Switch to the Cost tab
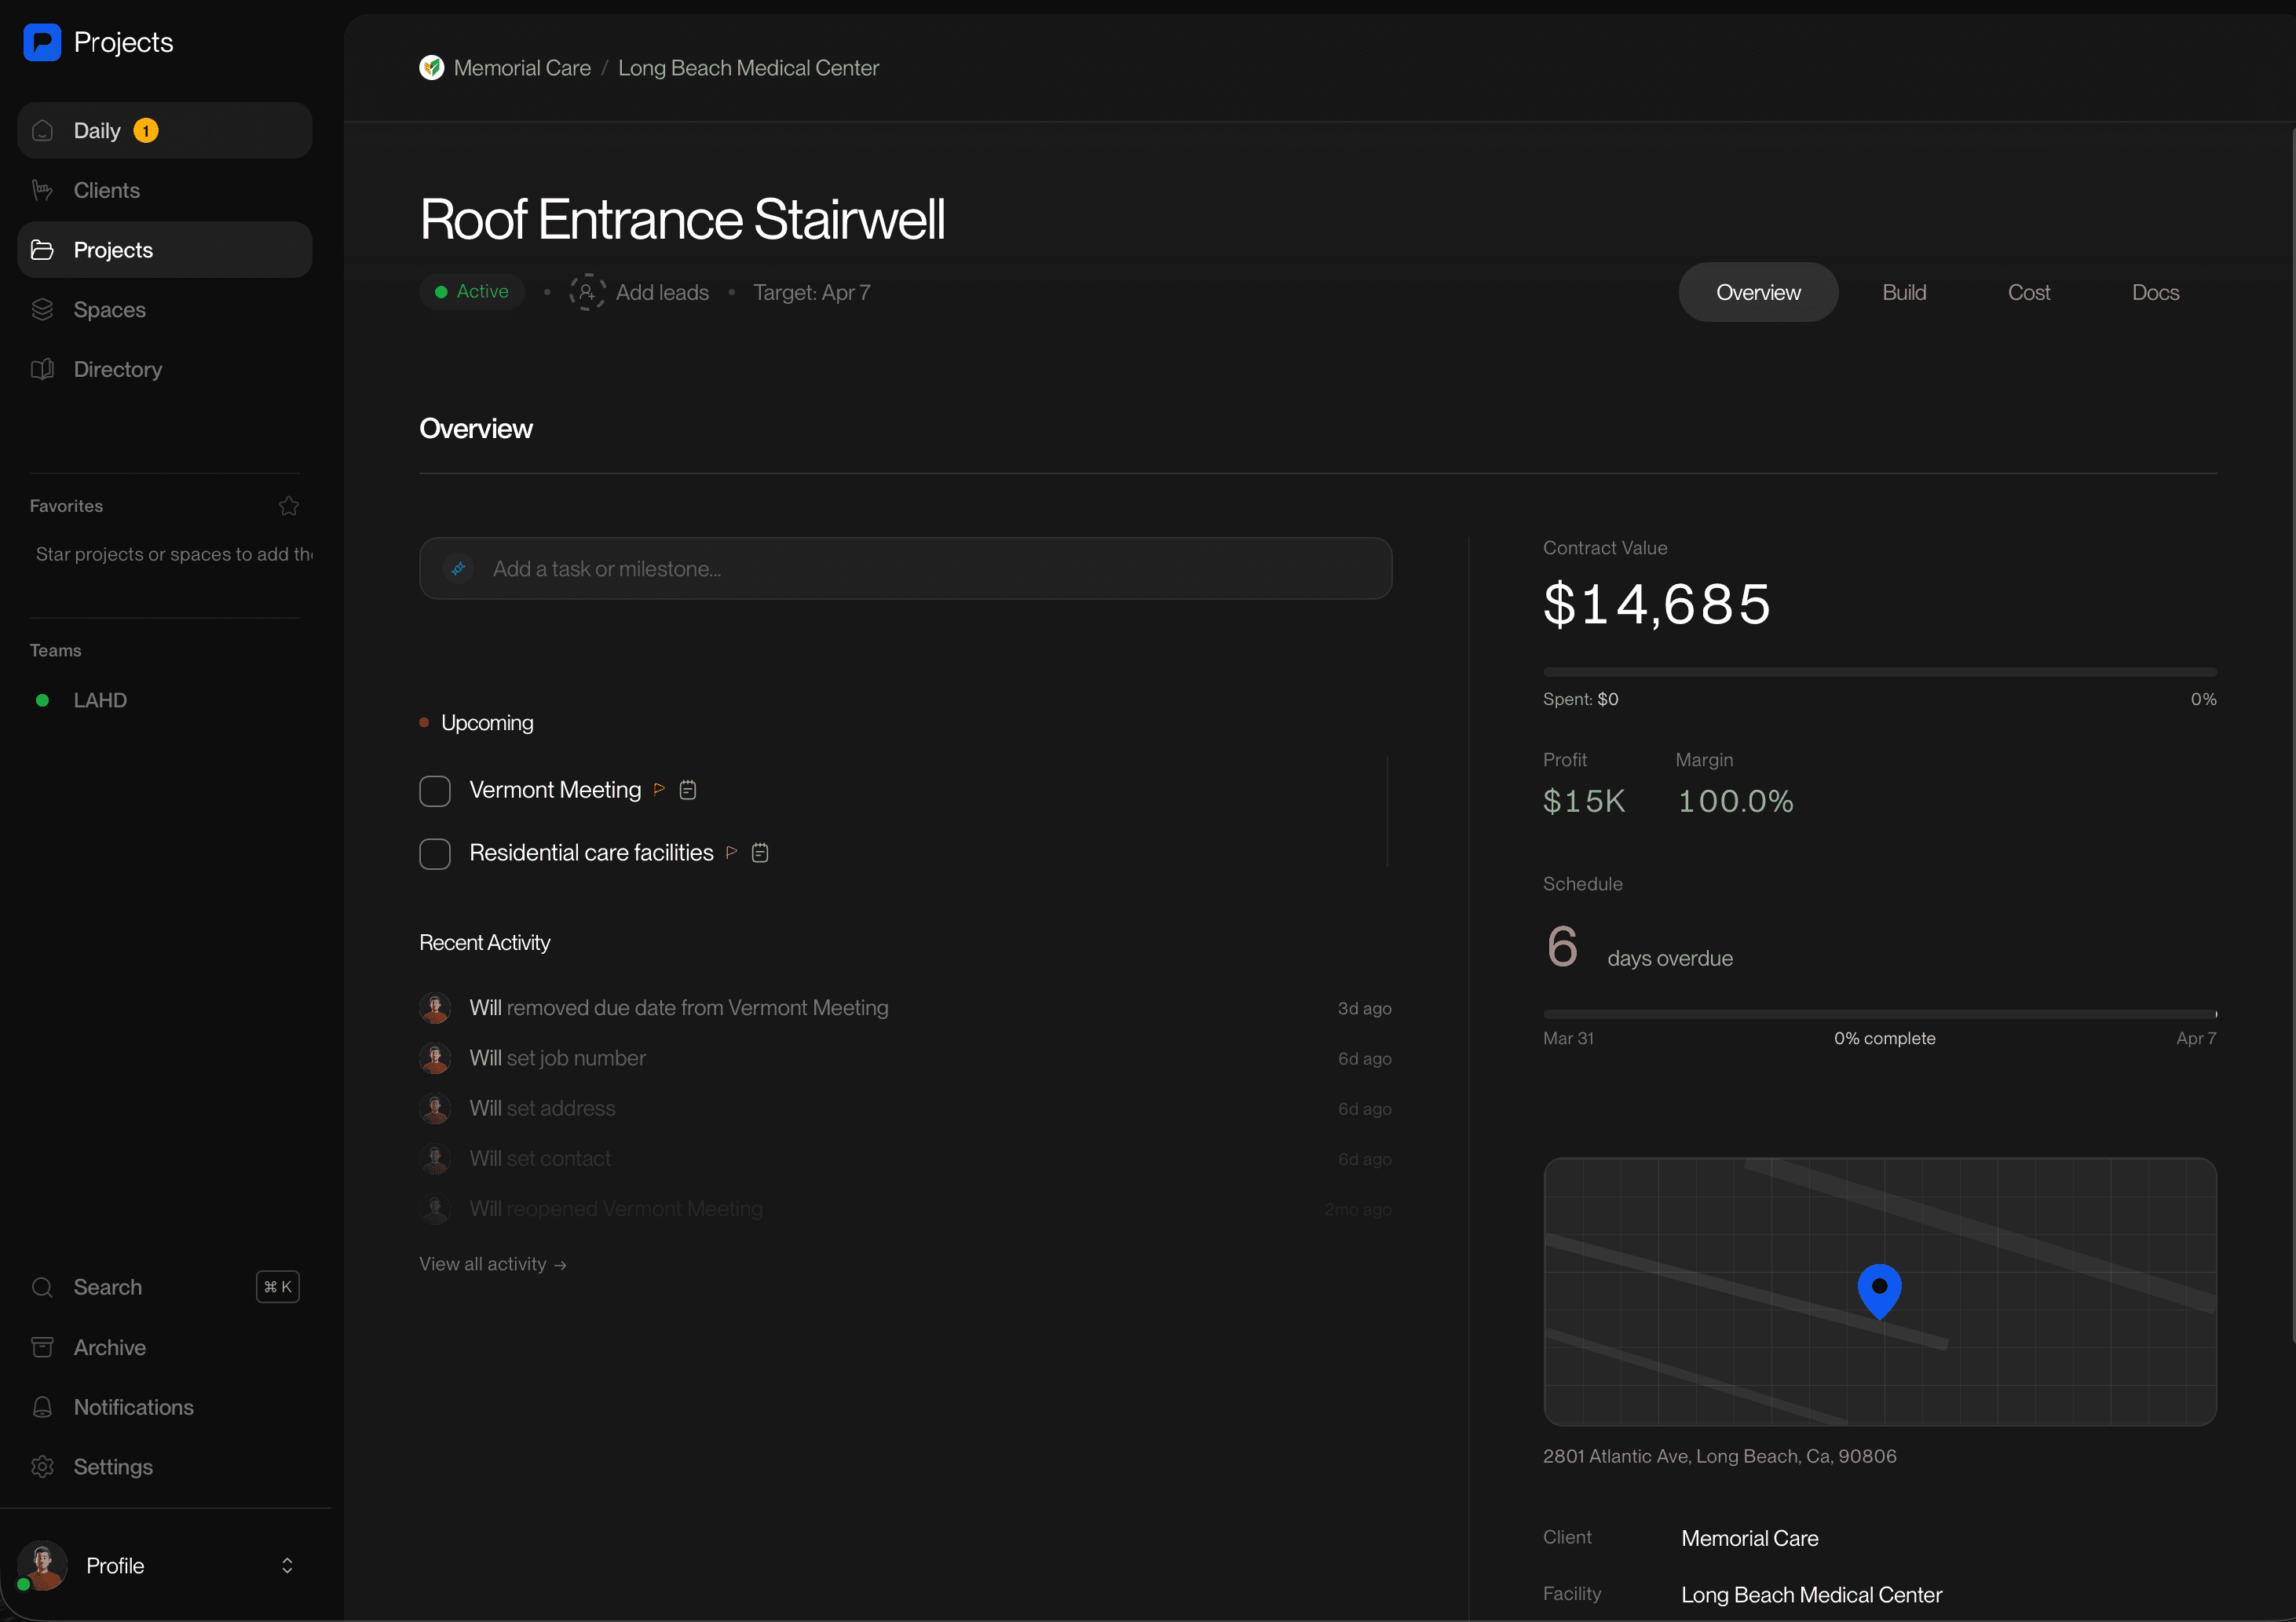 2029,292
